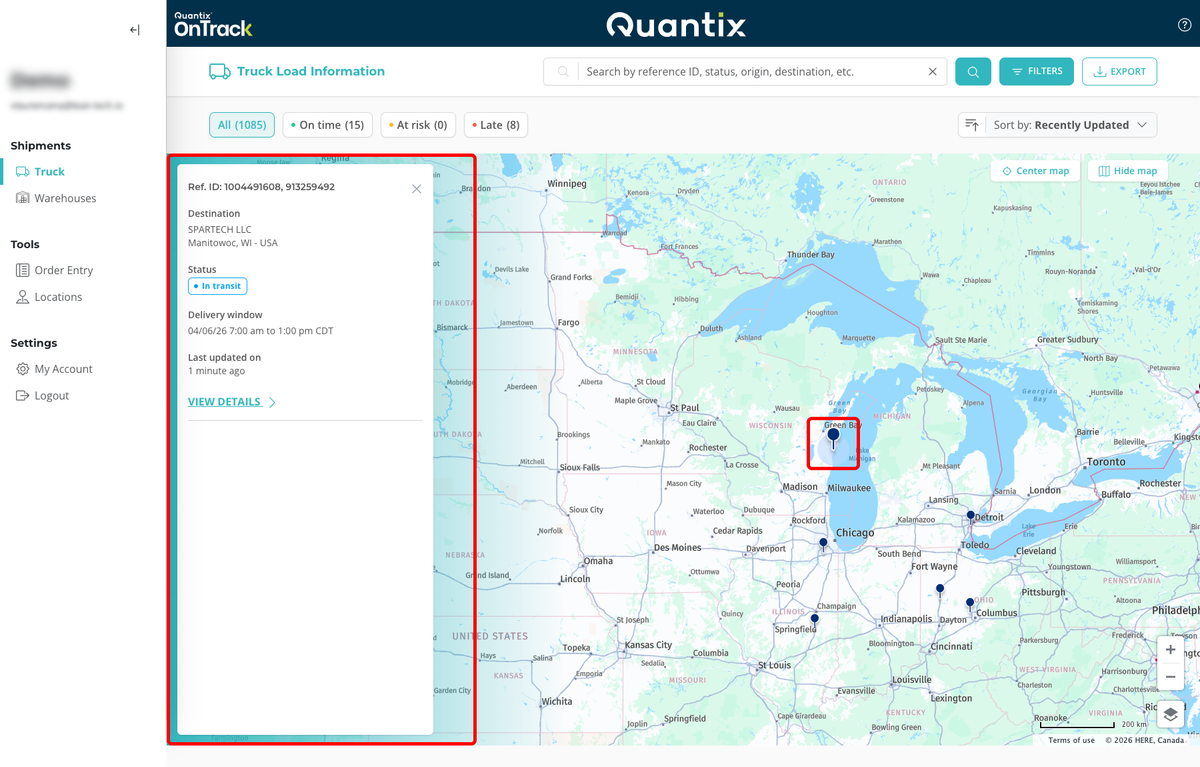Zoom in on the map
Image resolution: width=1200 pixels, height=767 pixels.
1170,650
